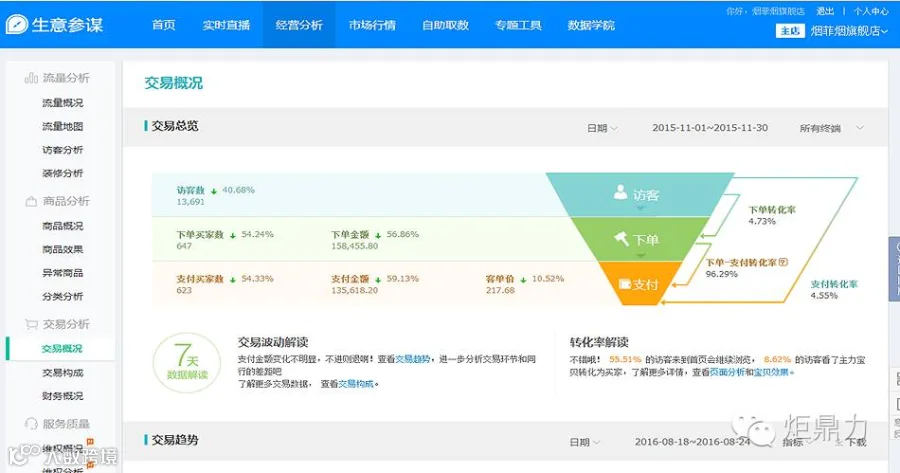Viewport: 900px width, 473px height.
Task: Click the 商品分析 bag icon
Action: pyautogui.click(x=31, y=201)
